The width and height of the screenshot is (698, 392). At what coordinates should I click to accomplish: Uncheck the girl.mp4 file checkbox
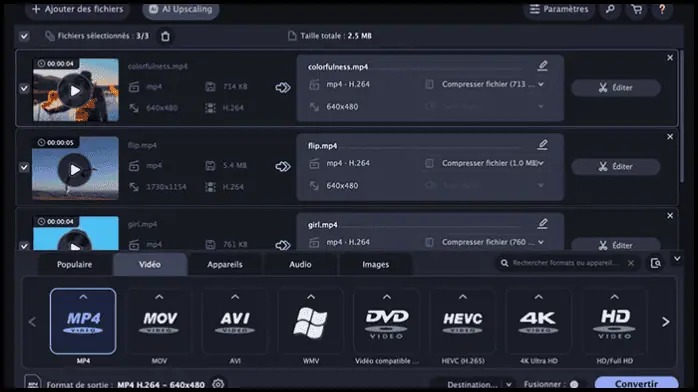click(24, 245)
